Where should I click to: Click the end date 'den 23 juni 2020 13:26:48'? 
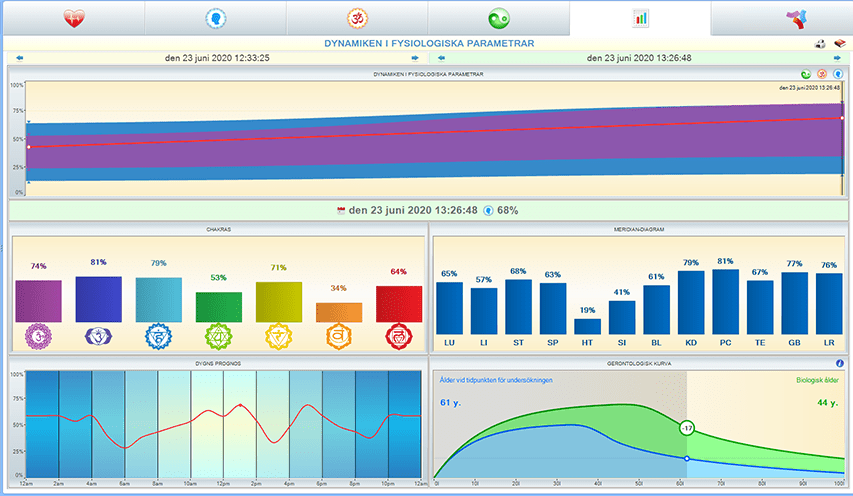638,58
